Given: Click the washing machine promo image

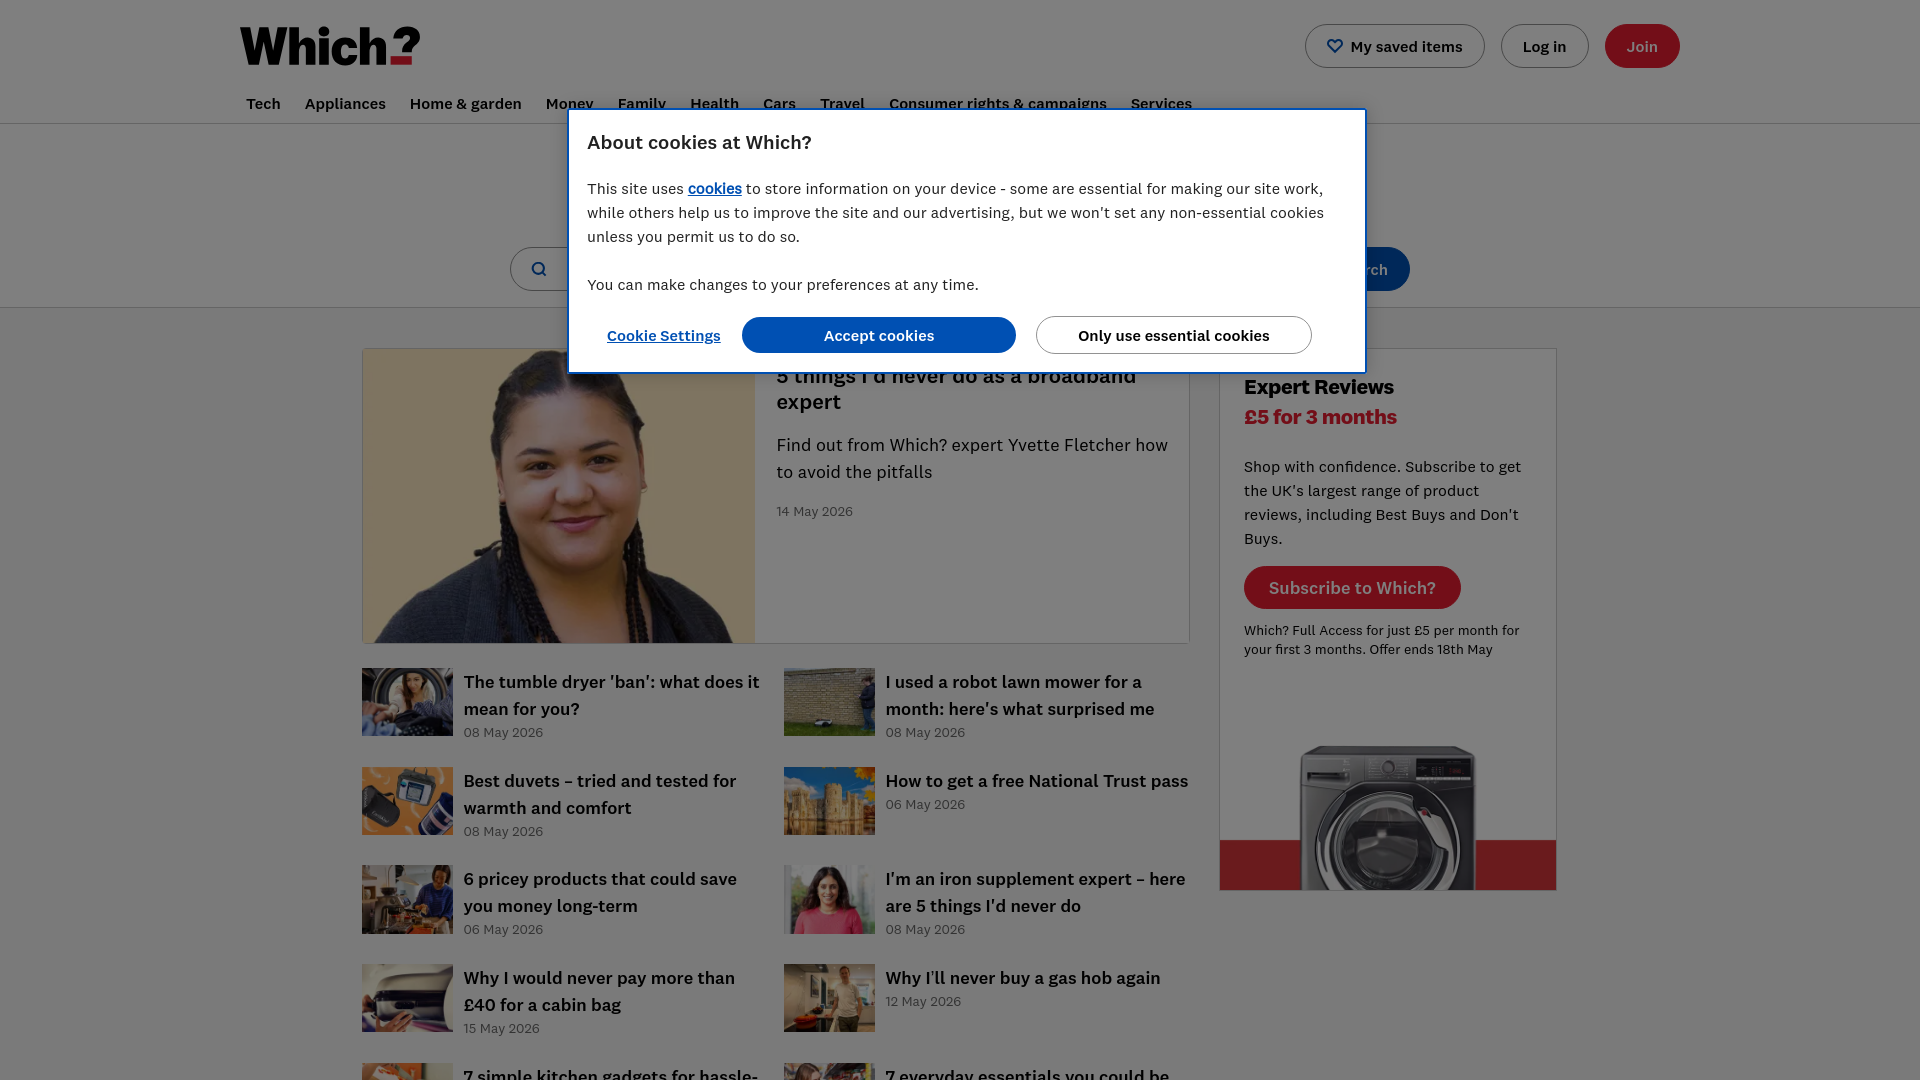Looking at the screenshot, I should (1387, 817).
